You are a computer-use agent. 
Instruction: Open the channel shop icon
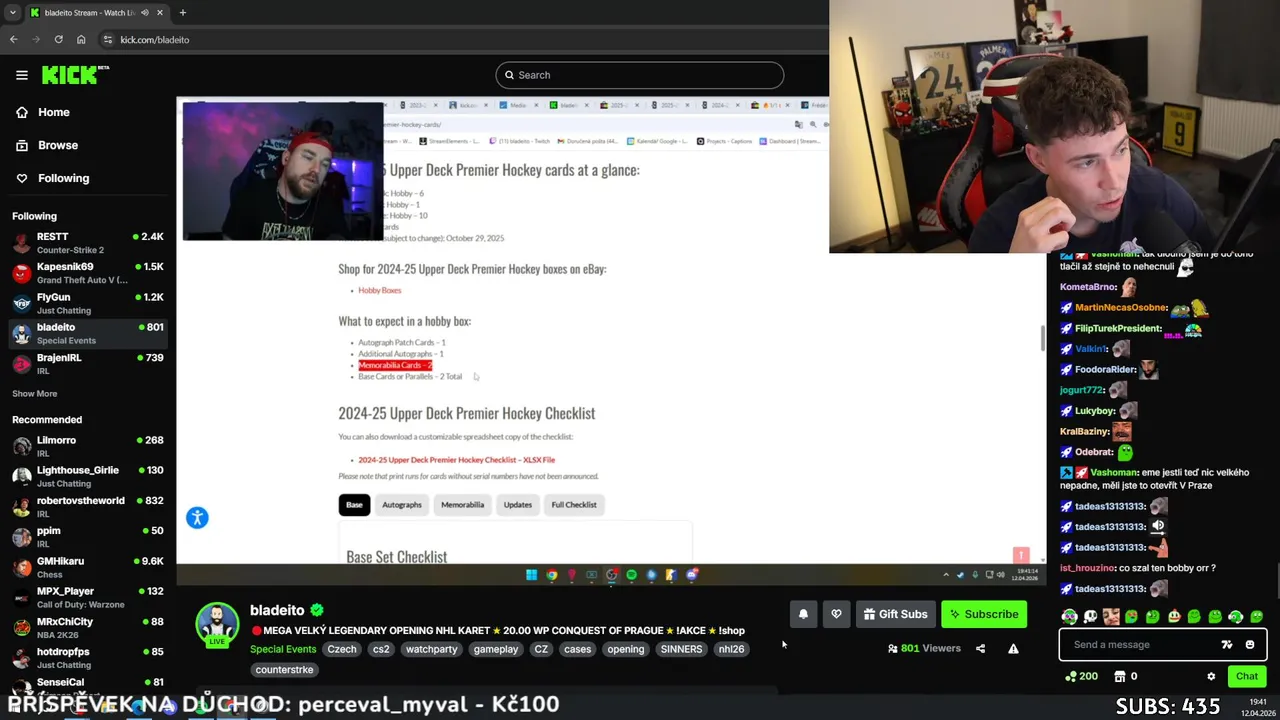pyautogui.click(x=1120, y=676)
